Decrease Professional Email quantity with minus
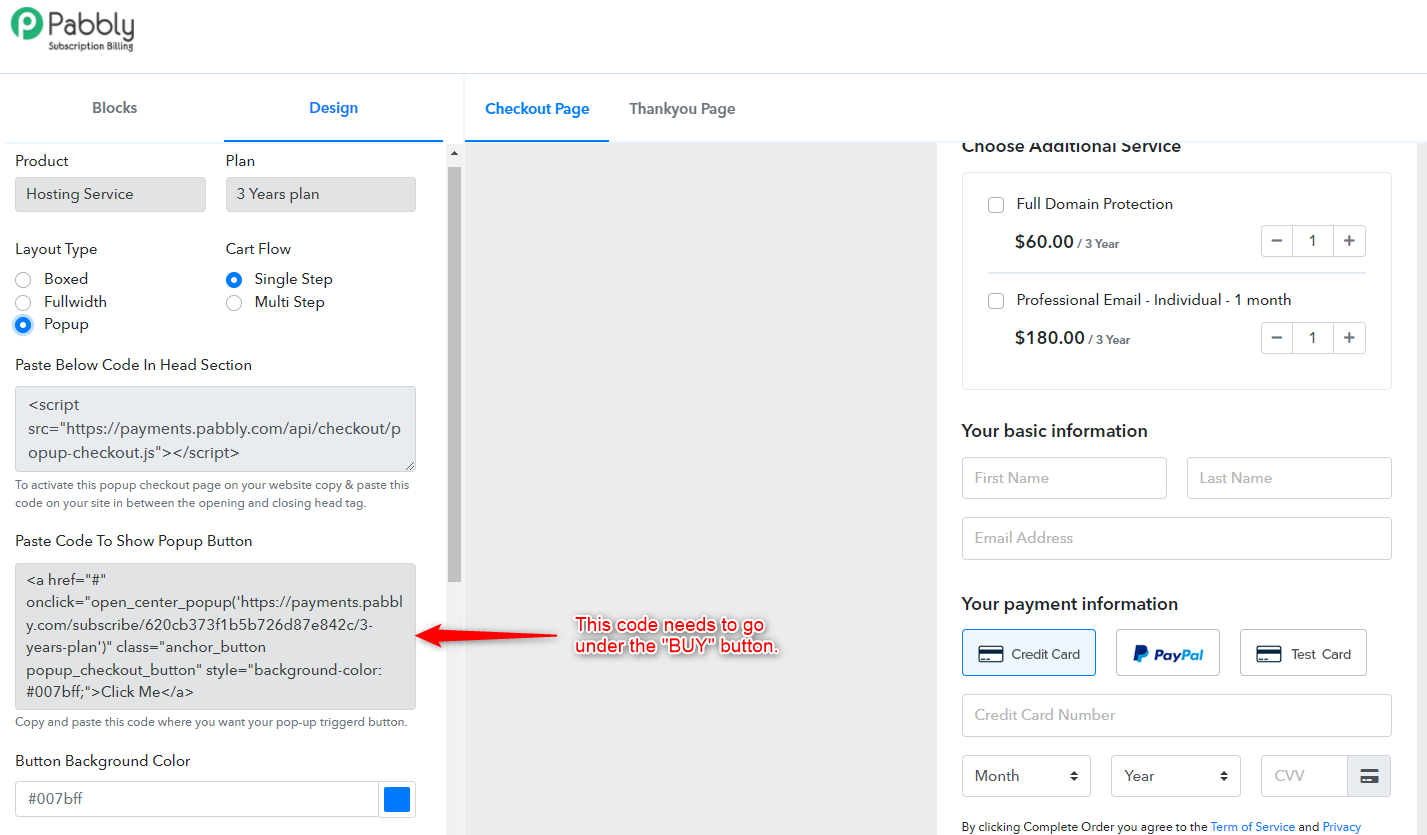The width and height of the screenshot is (1427, 835). tap(1277, 337)
